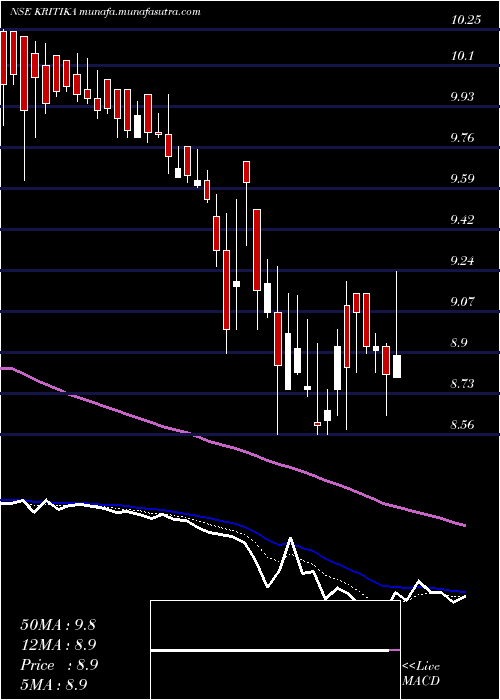The width and height of the screenshot is (500, 700).
Task: Click the pink 50MA line end point
Action: pos(465,525)
